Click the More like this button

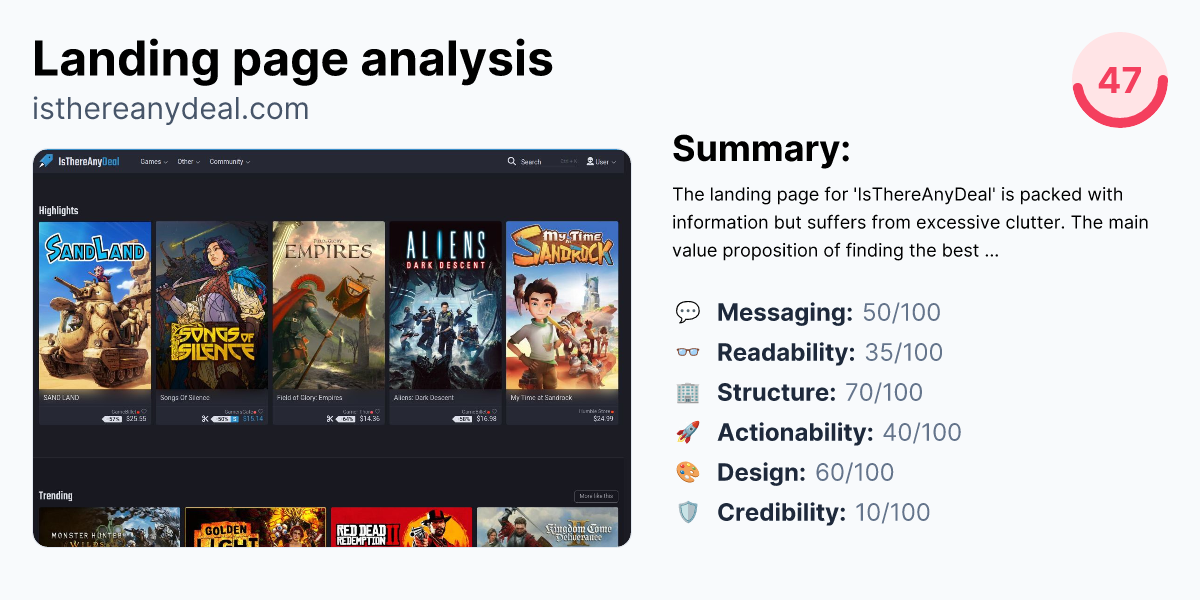[x=597, y=495]
